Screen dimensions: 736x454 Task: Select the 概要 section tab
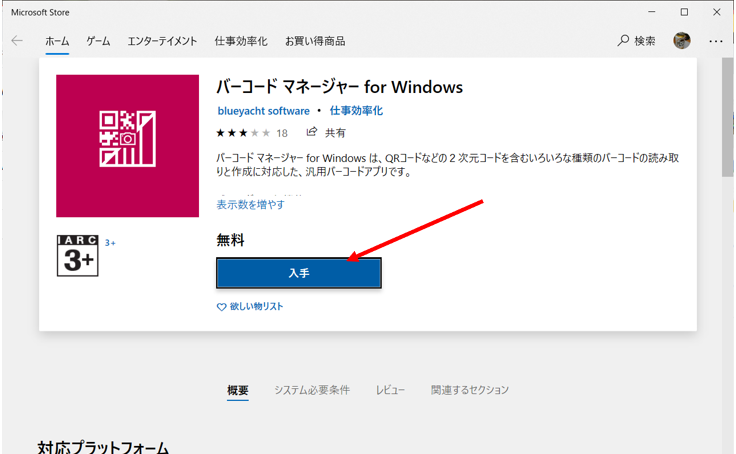click(238, 390)
